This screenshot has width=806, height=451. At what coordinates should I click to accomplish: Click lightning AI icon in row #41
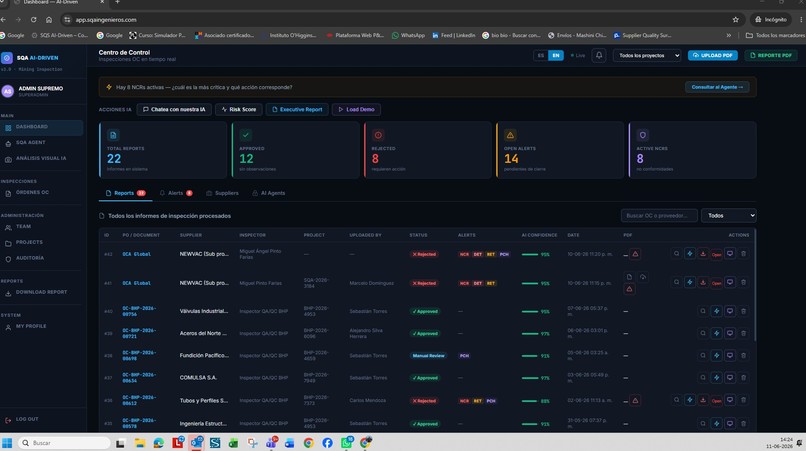tap(690, 282)
